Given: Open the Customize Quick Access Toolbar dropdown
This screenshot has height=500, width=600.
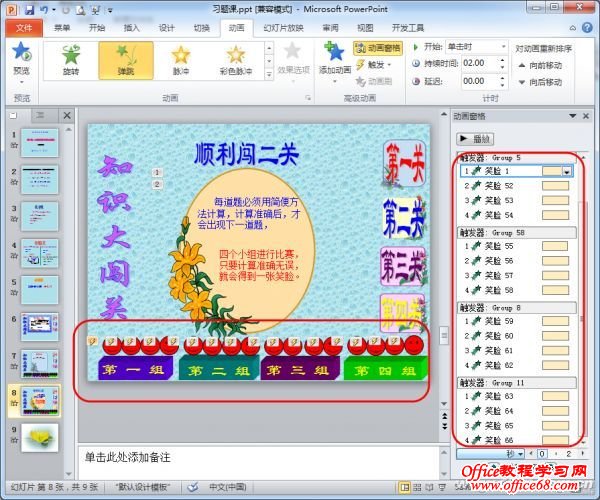Looking at the screenshot, I should point(110,11).
